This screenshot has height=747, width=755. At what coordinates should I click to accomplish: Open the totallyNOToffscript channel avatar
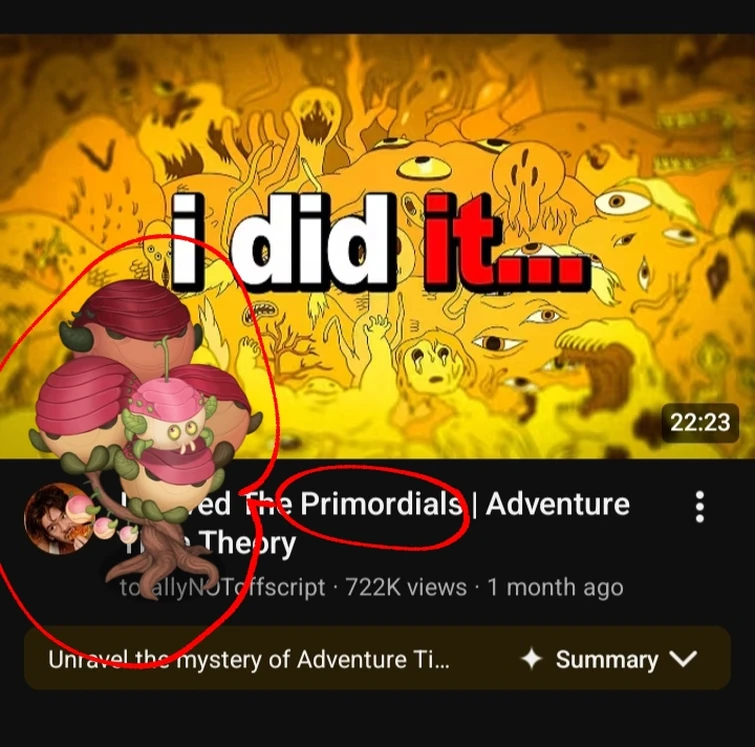click(60, 519)
